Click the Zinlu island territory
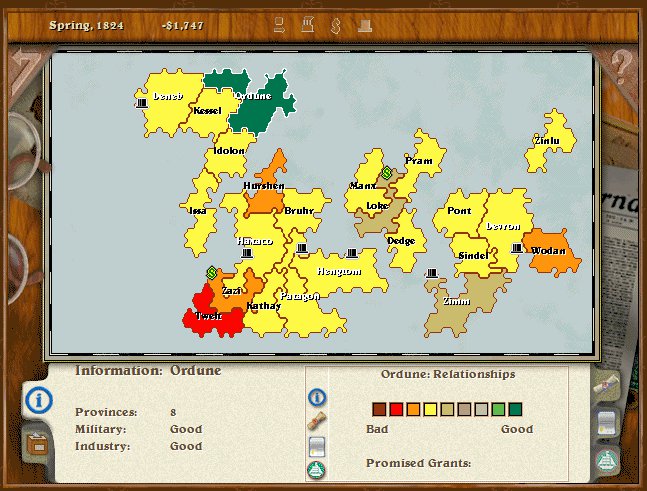Image resolution: width=647 pixels, height=491 pixels. click(551, 141)
